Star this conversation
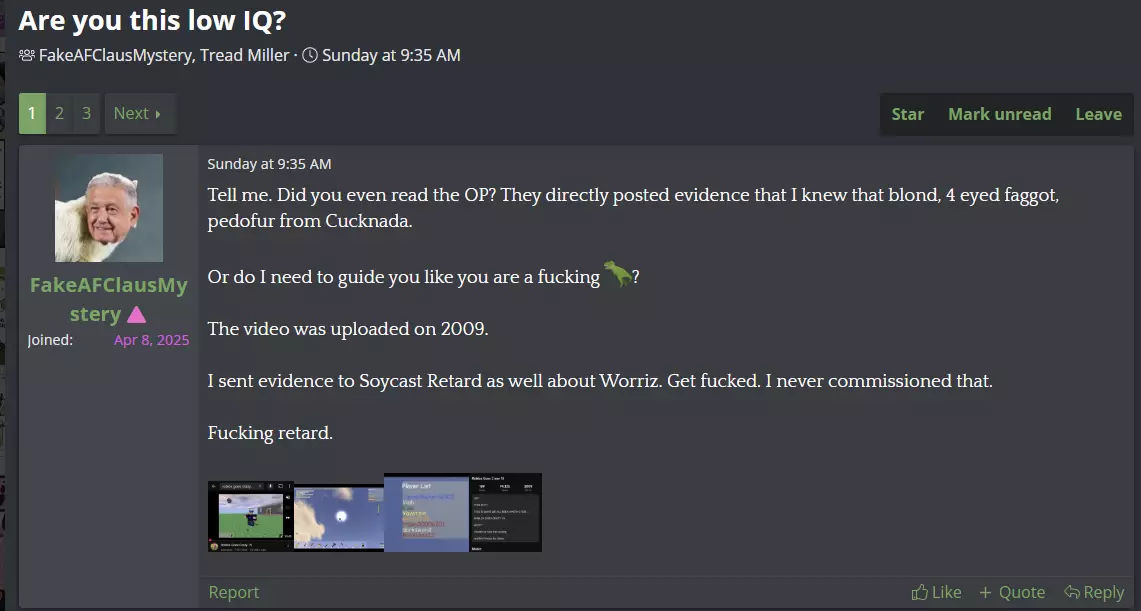1141x611 pixels. point(907,114)
